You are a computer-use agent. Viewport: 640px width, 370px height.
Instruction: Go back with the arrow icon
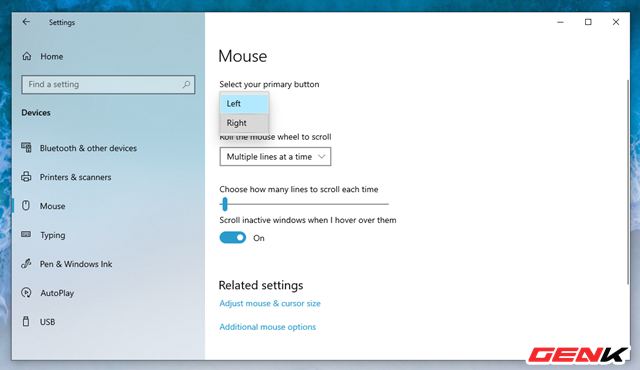26,22
